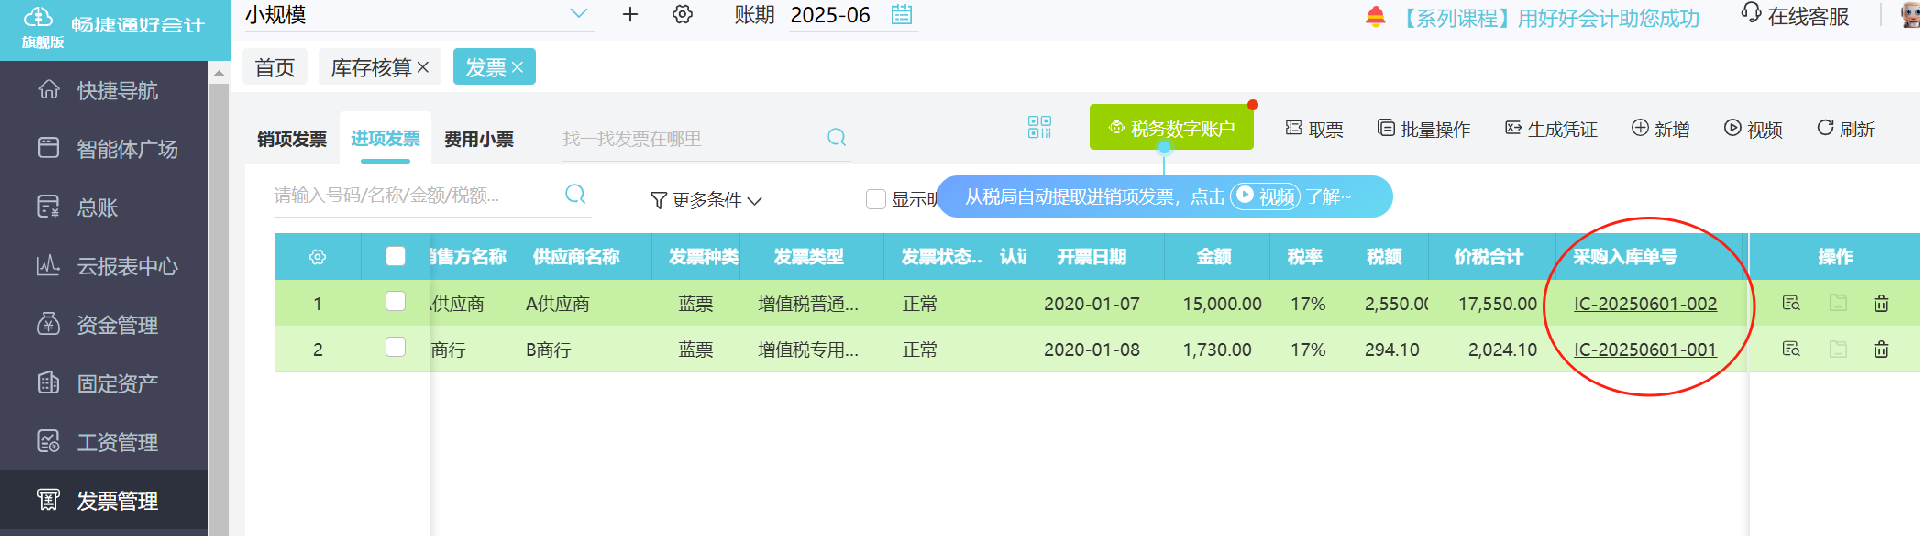Click 金额 column header

click(1214, 257)
